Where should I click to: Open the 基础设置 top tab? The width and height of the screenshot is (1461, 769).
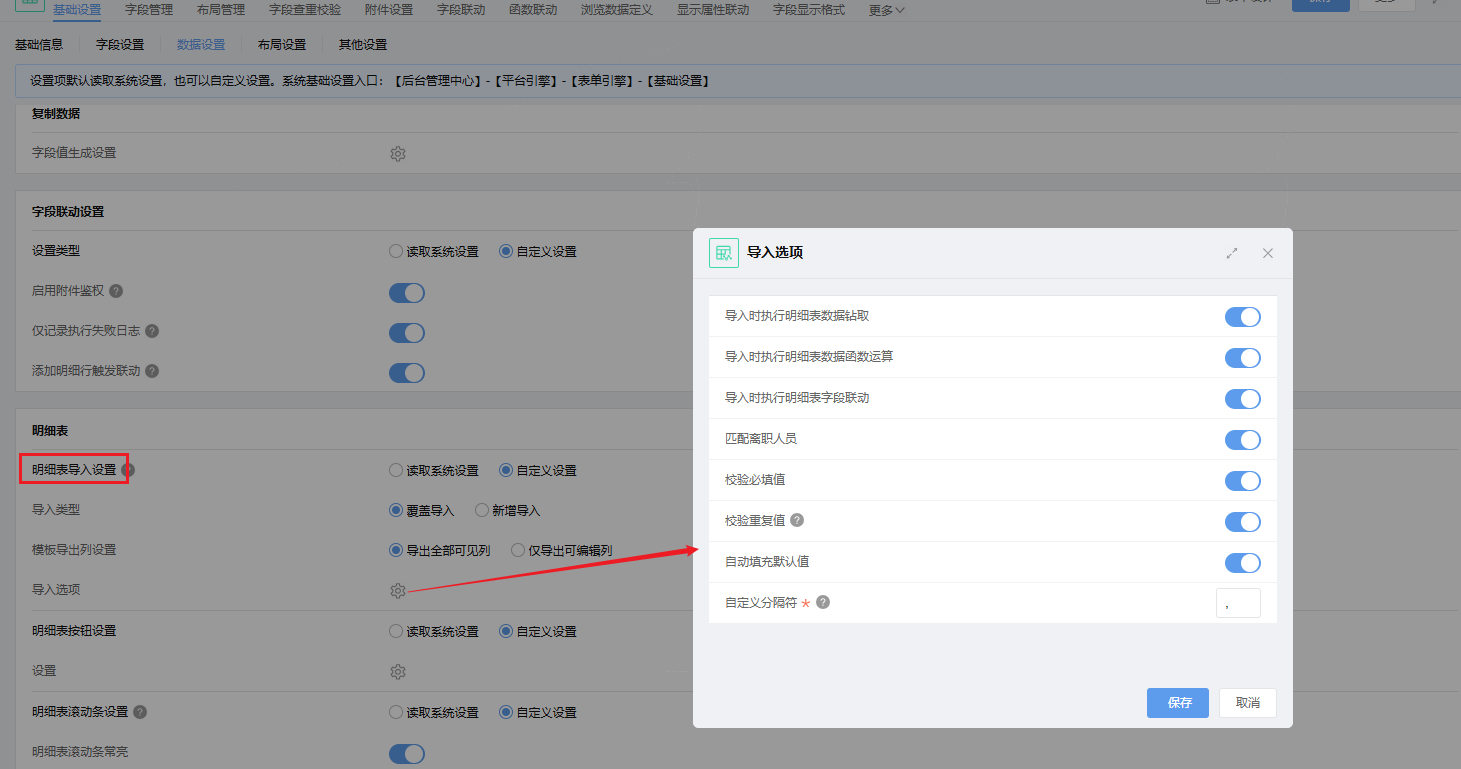[x=77, y=10]
